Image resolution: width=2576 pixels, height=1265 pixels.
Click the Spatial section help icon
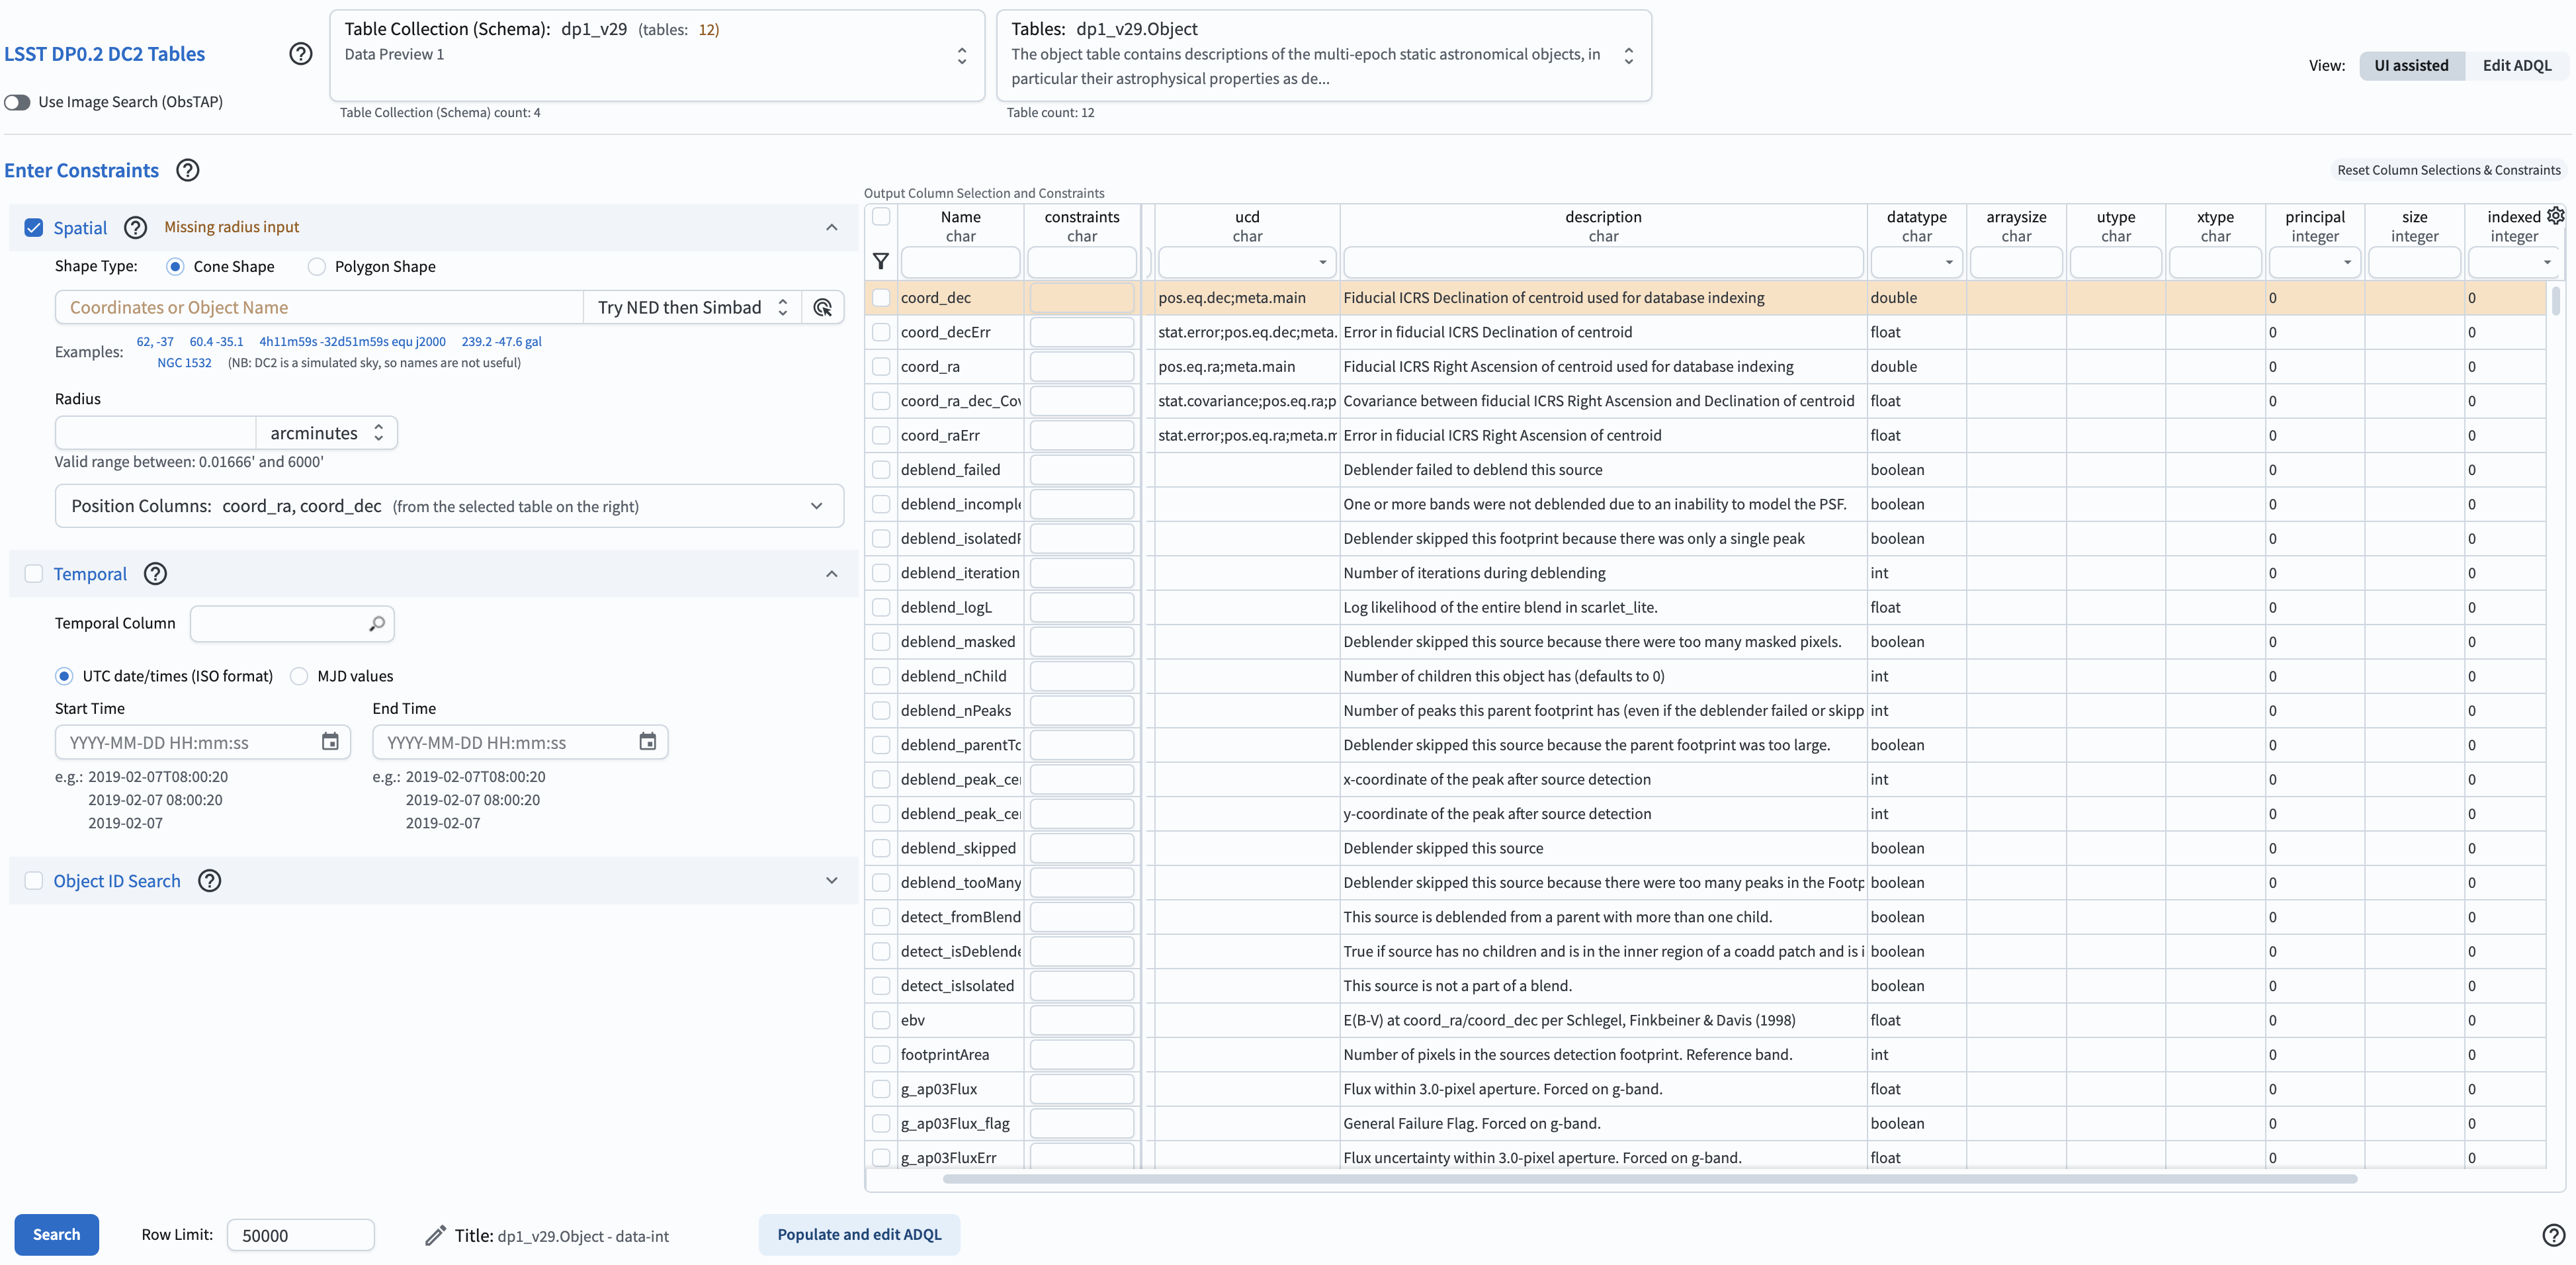(x=135, y=228)
